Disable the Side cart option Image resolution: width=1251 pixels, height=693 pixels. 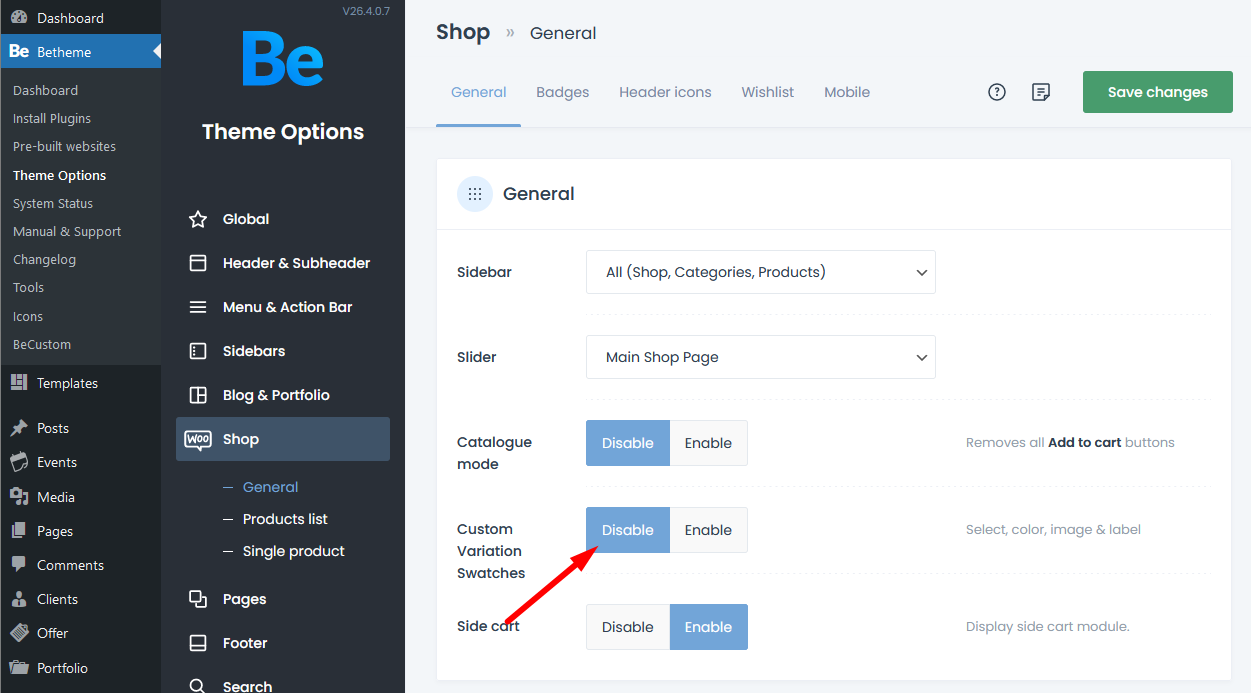pyautogui.click(x=627, y=627)
